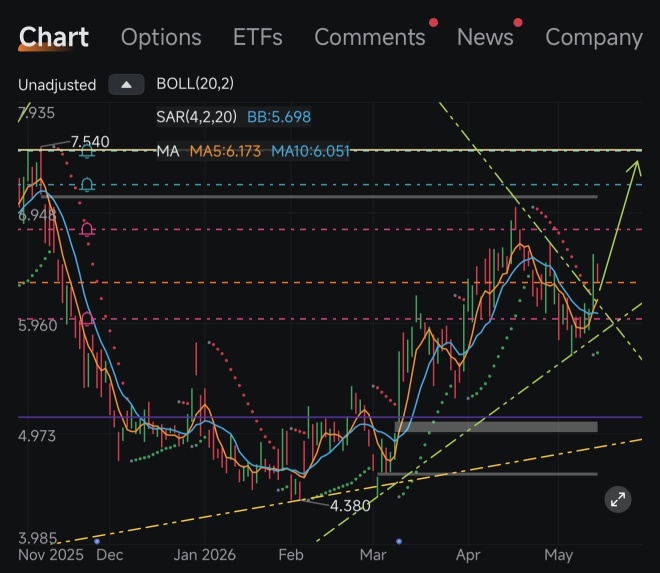The width and height of the screenshot is (660, 573).
Task: Click the purple horizontal support line
Action: 330,417
